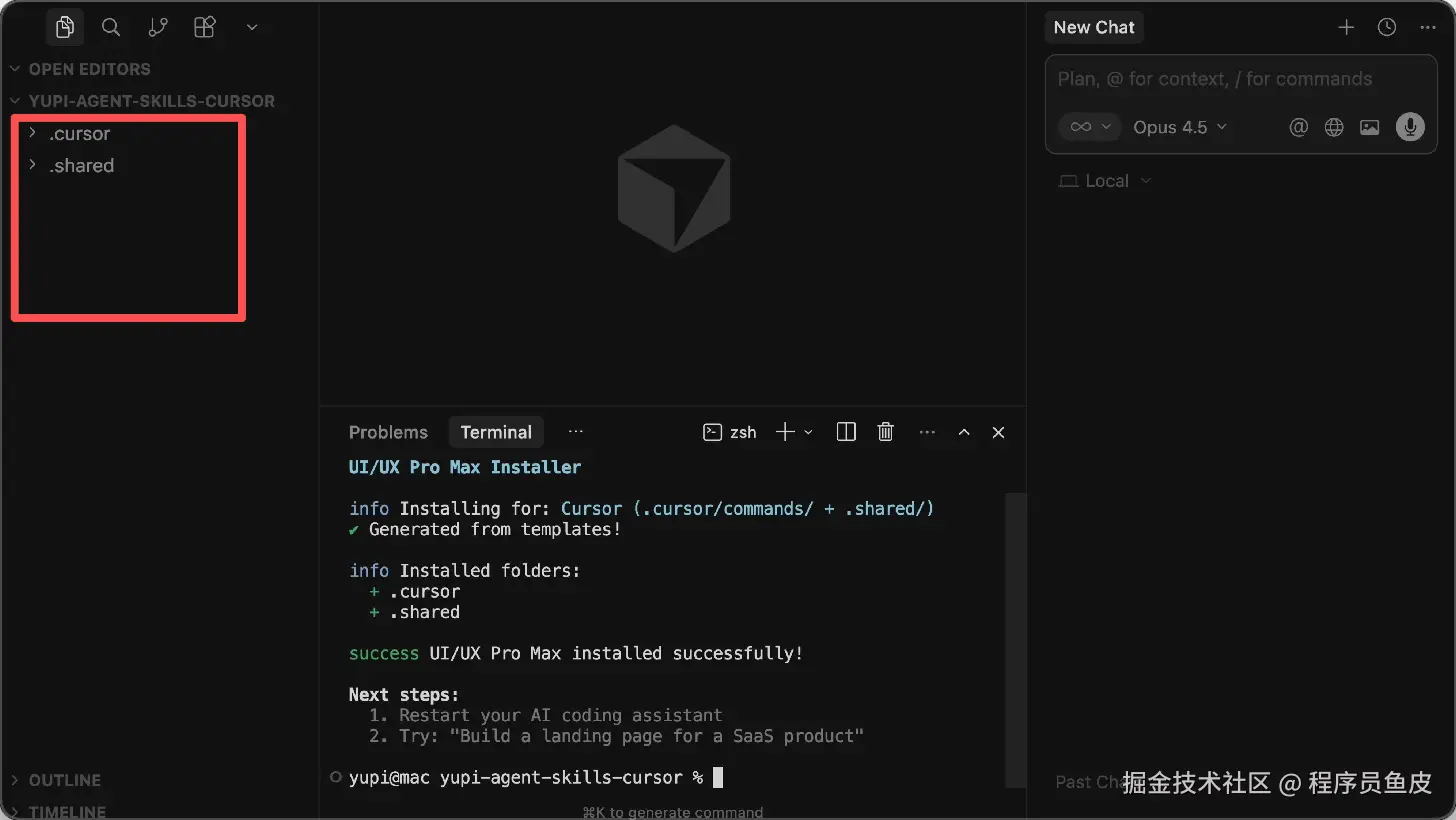Split the terminal panel
Screen dimensions: 1456x820
(x=846, y=432)
